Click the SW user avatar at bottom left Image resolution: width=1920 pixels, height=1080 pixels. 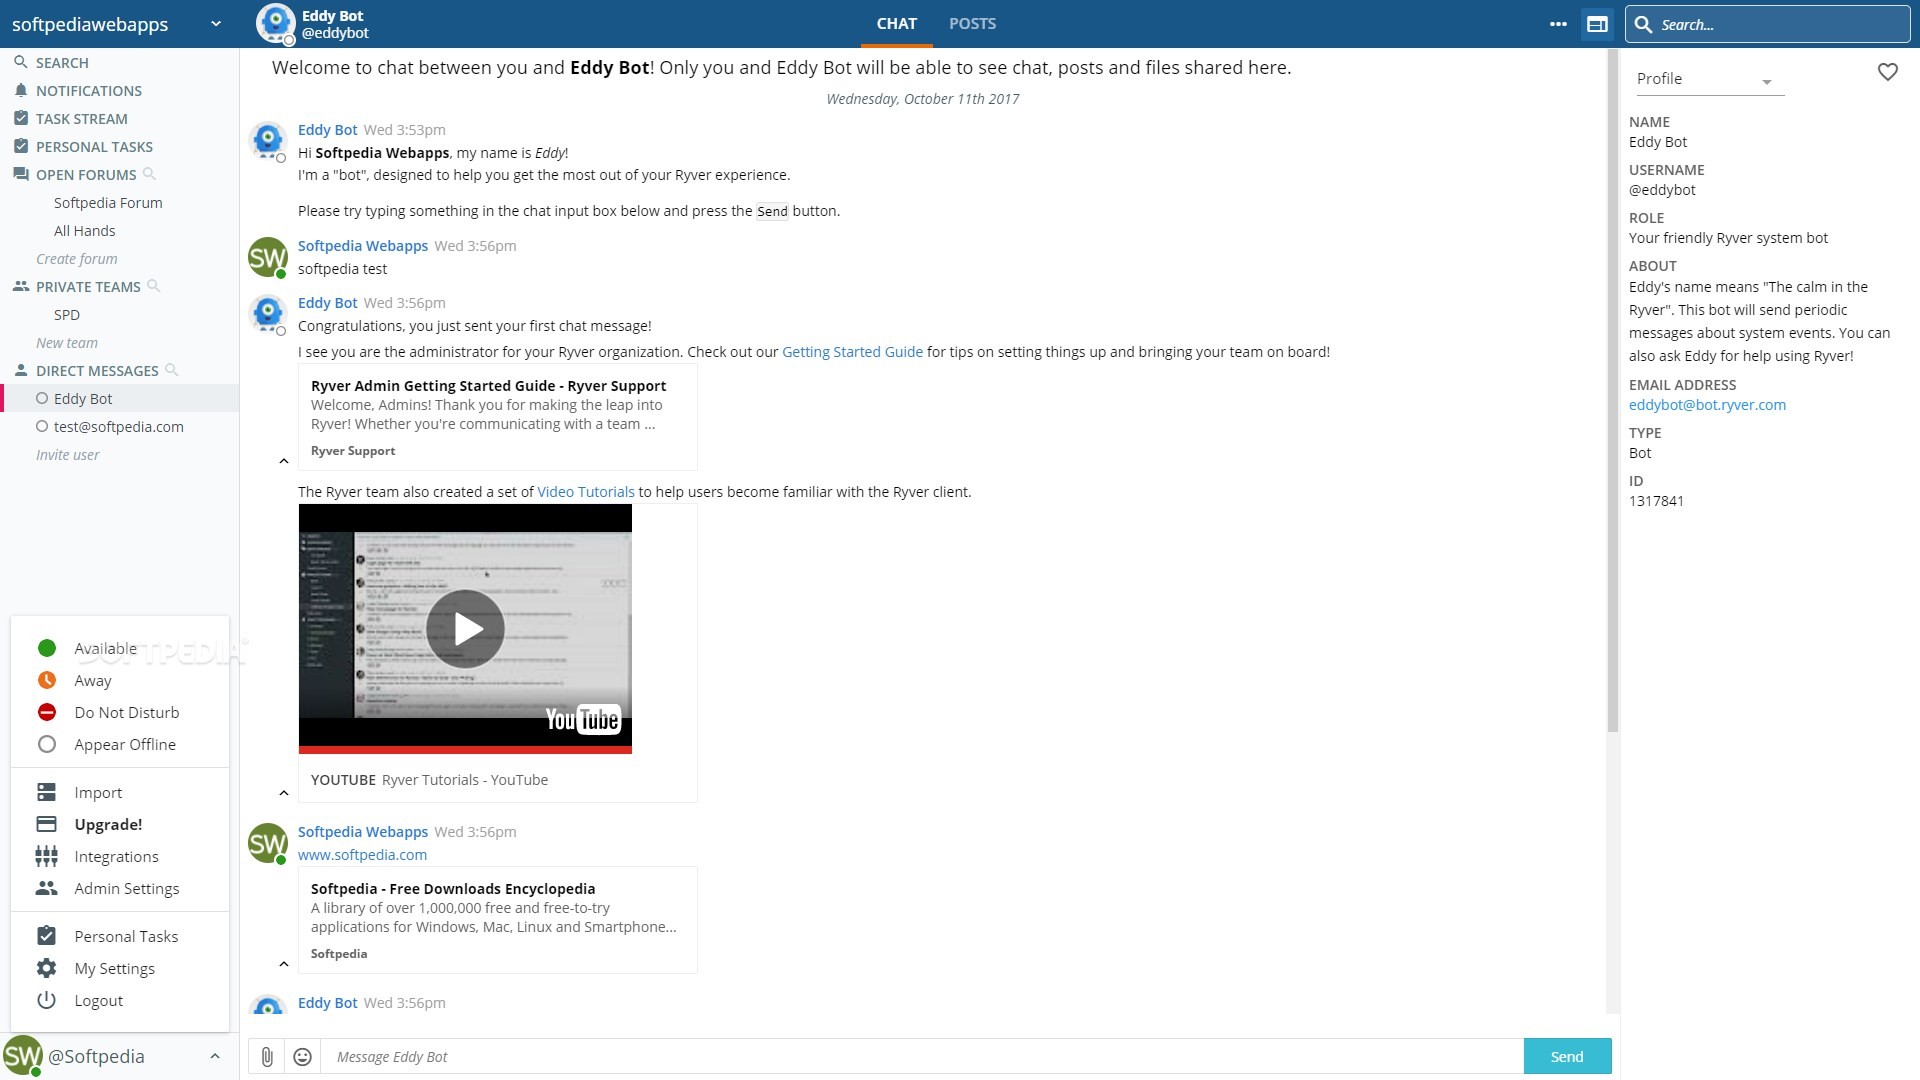click(x=22, y=1056)
